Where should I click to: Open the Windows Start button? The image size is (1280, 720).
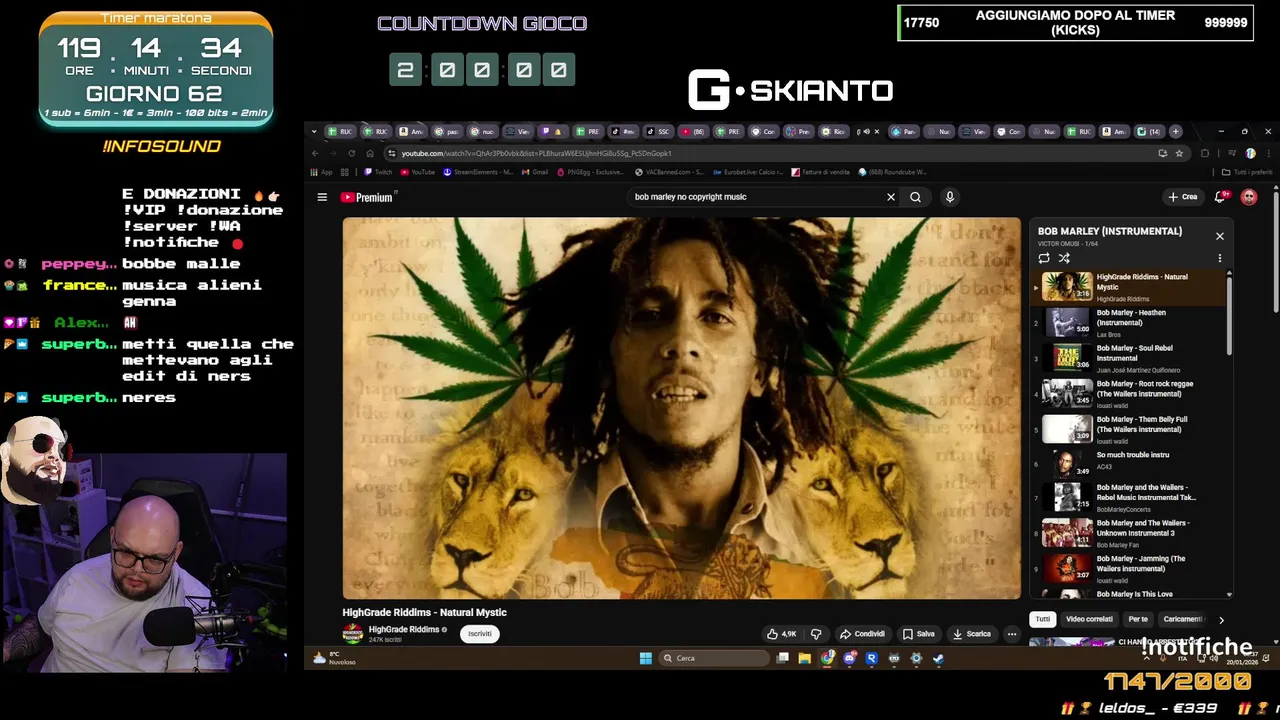[645, 658]
